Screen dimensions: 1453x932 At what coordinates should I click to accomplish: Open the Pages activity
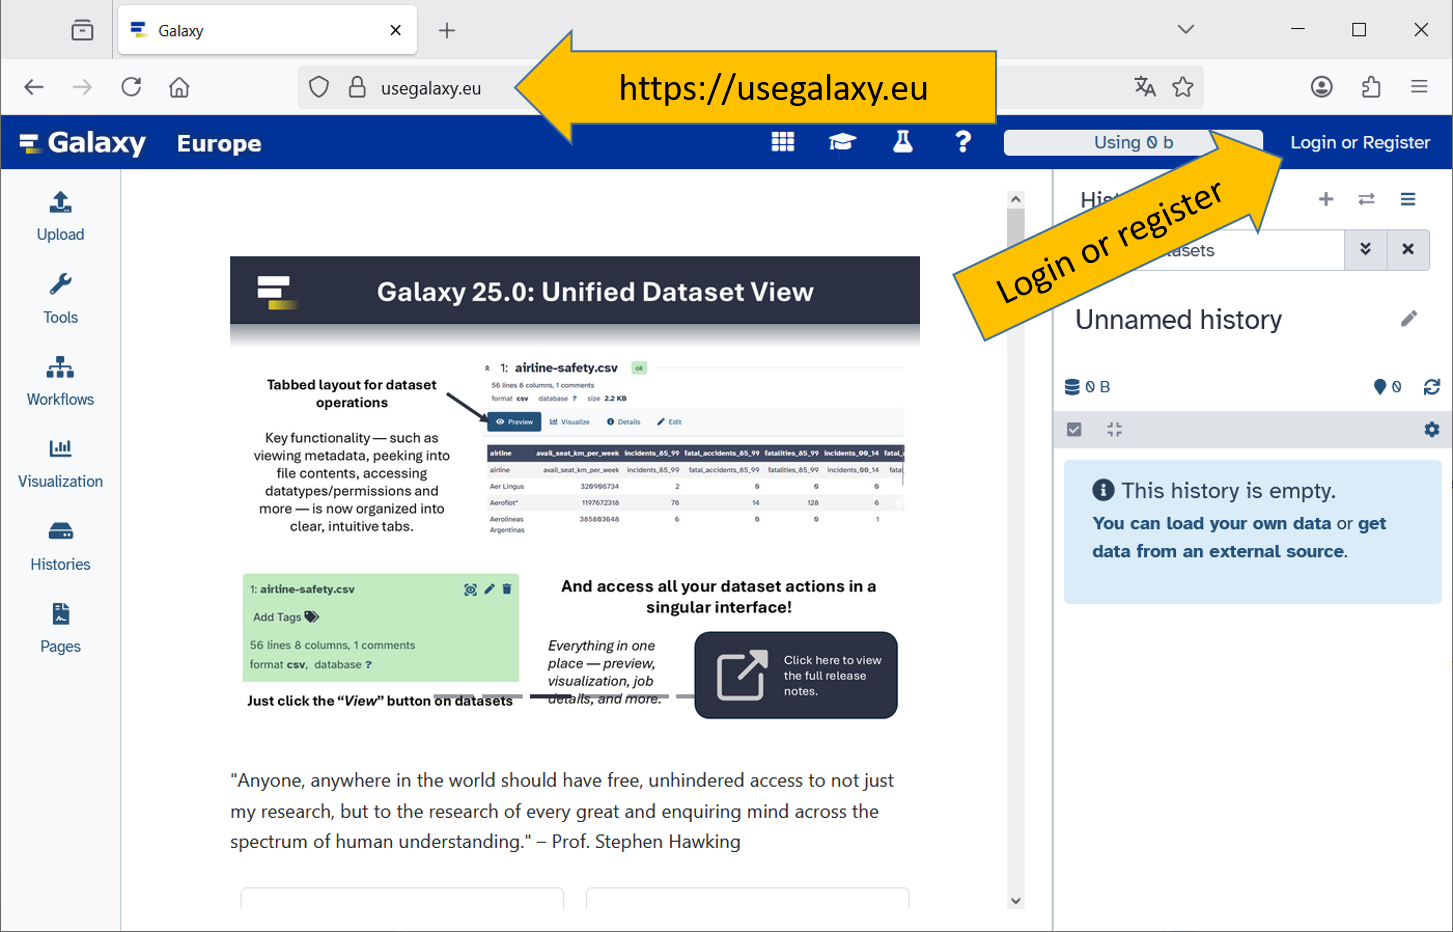coord(60,629)
